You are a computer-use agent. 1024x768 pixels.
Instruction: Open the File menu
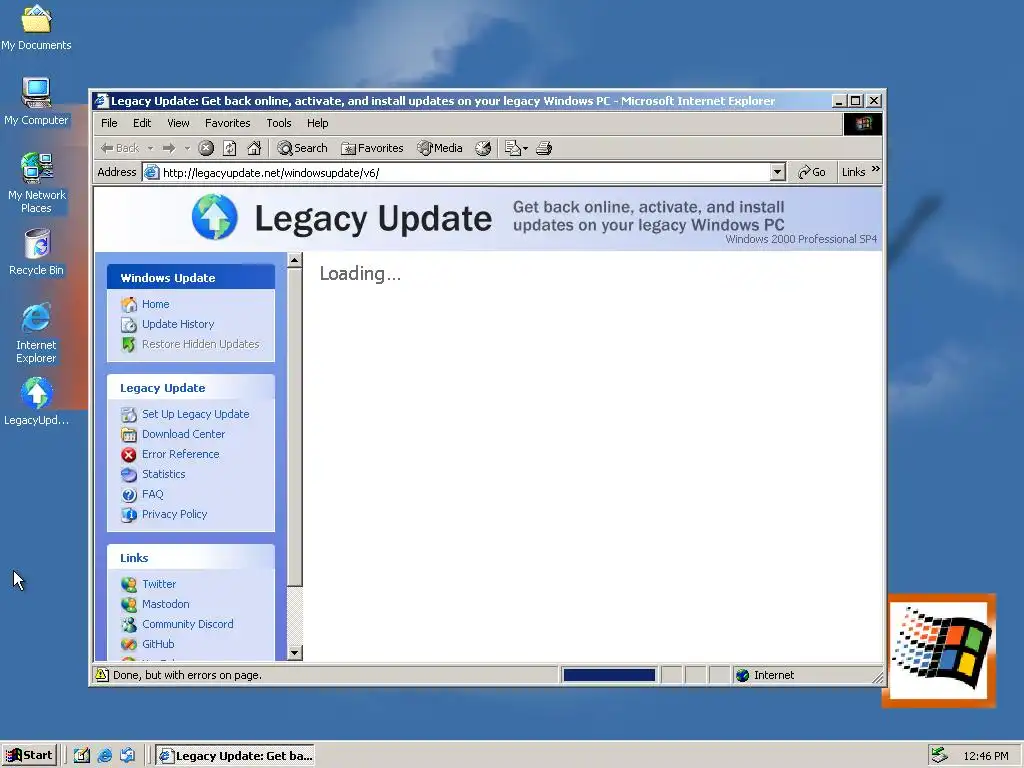pyautogui.click(x=109, y=123)
